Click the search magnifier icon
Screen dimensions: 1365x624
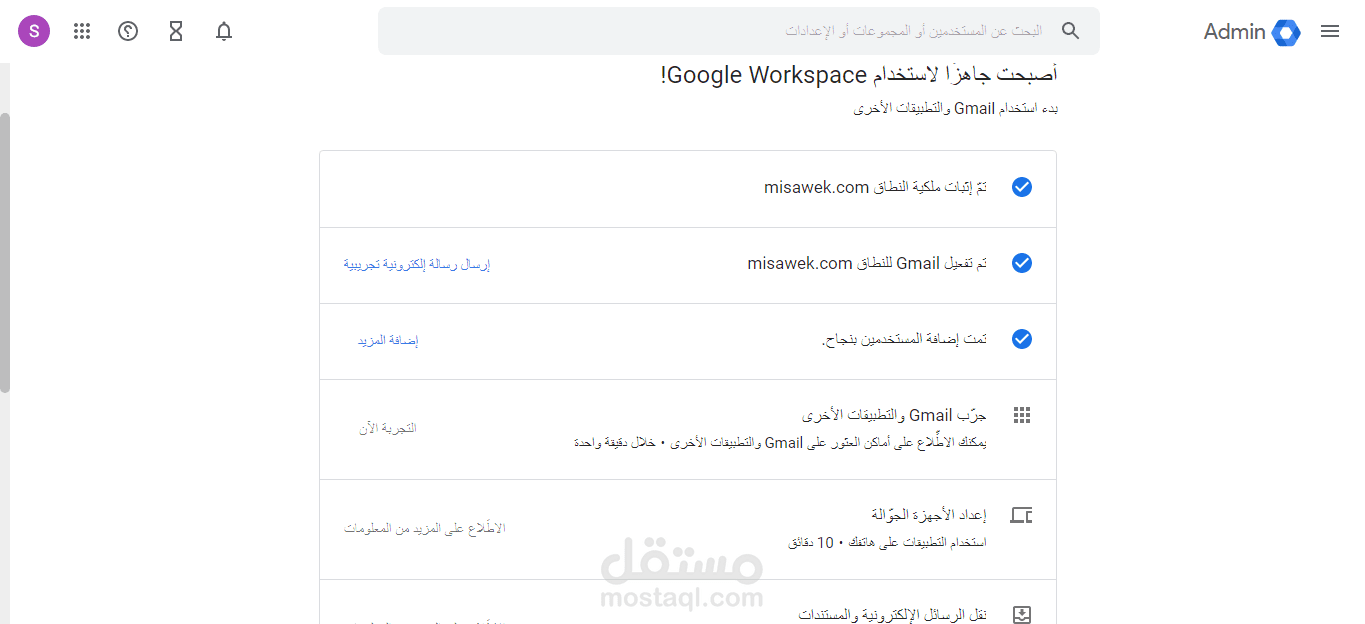tap(1071, 31)
